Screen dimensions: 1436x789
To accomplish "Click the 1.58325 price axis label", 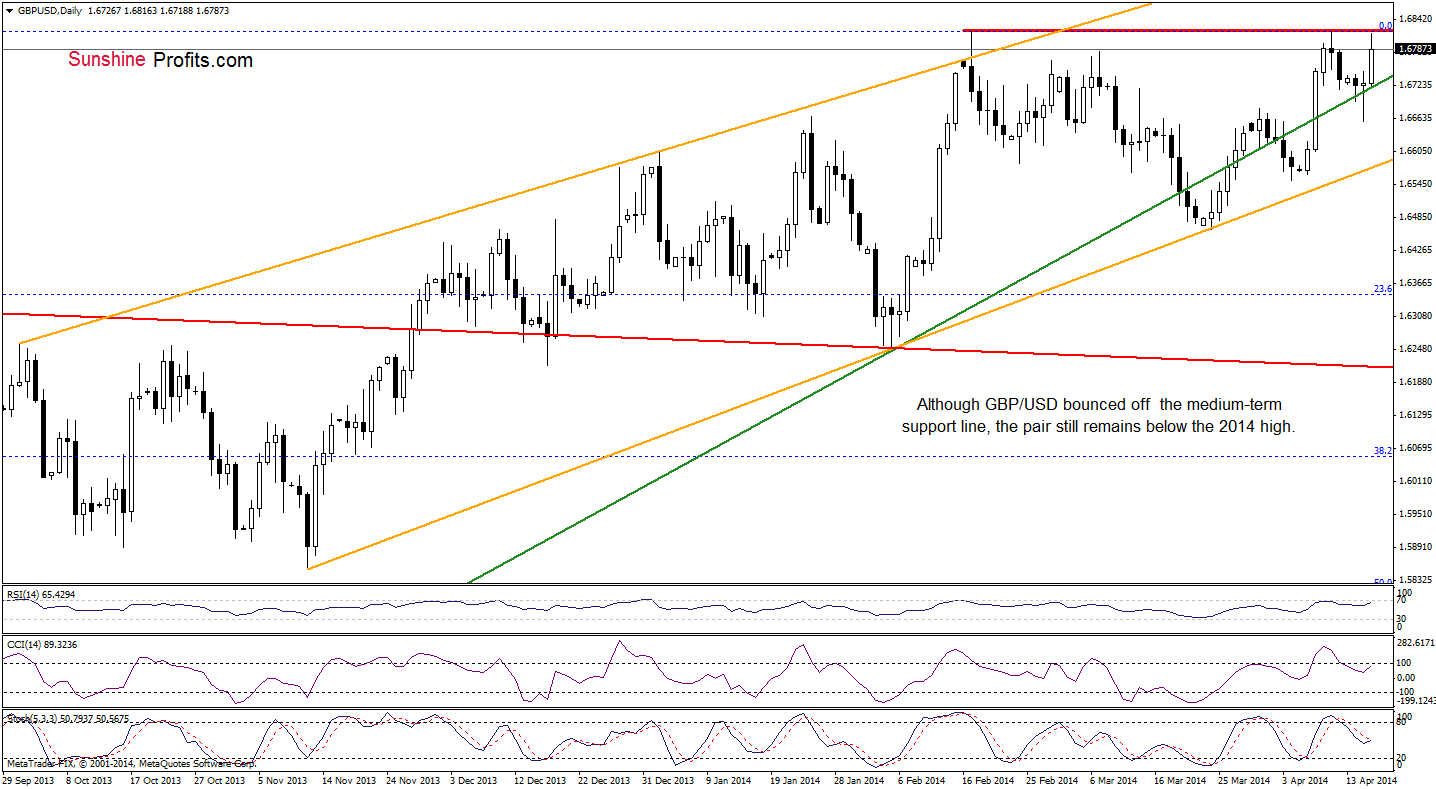I will 1414,580.
